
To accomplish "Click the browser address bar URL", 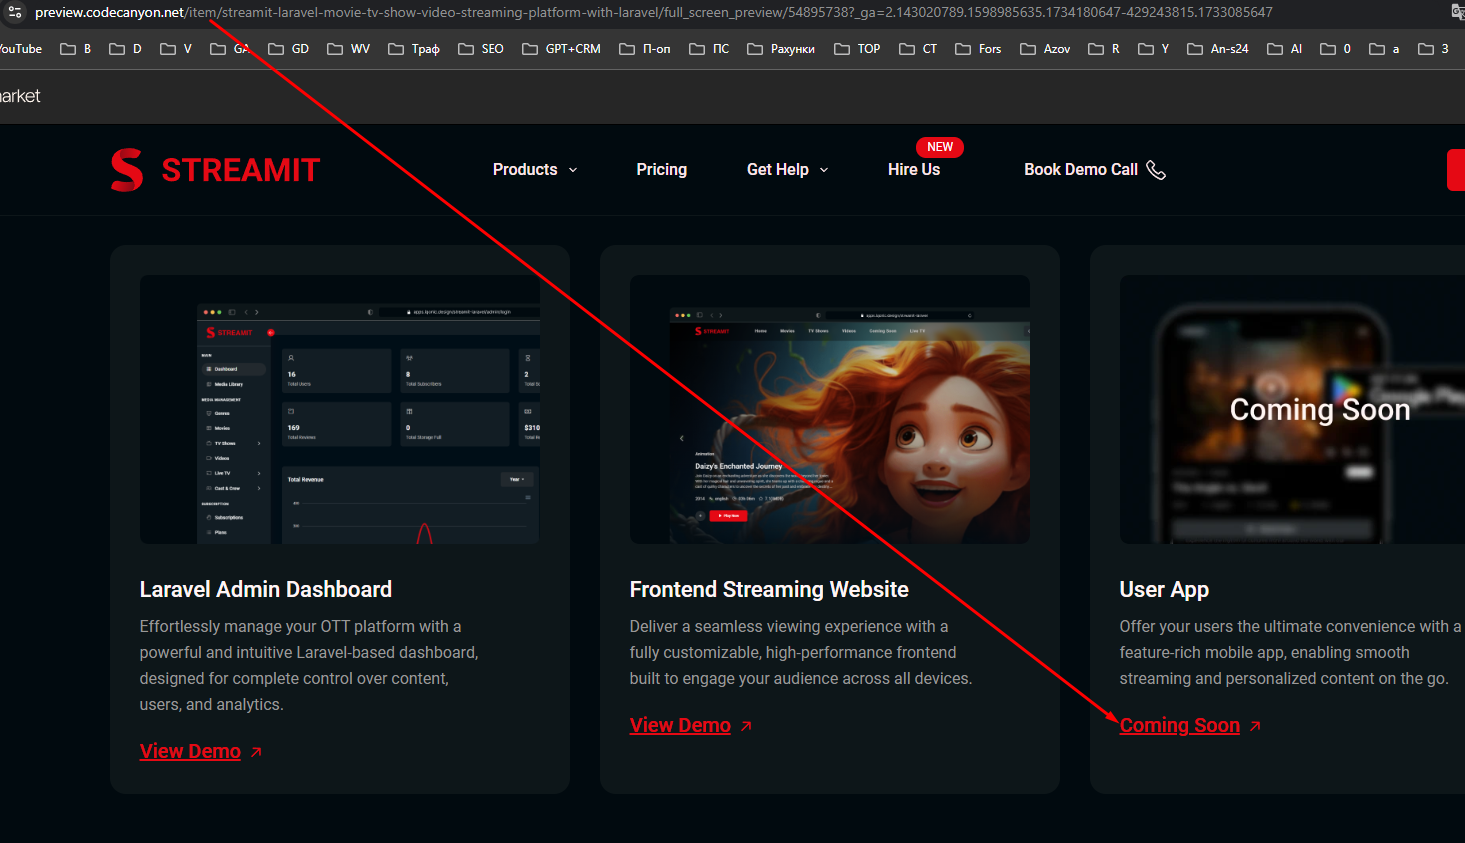I will pos(654,12).
